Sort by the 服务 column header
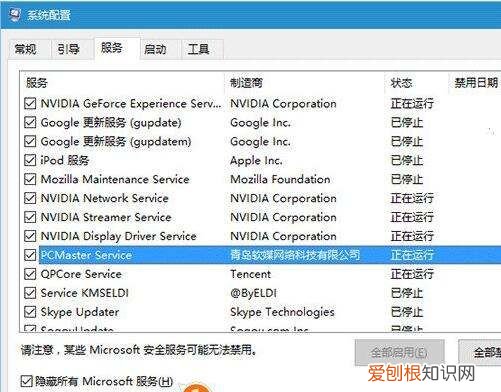Image resolution: width=501 pixels, height=392 pixels. (x=122, y=83)
